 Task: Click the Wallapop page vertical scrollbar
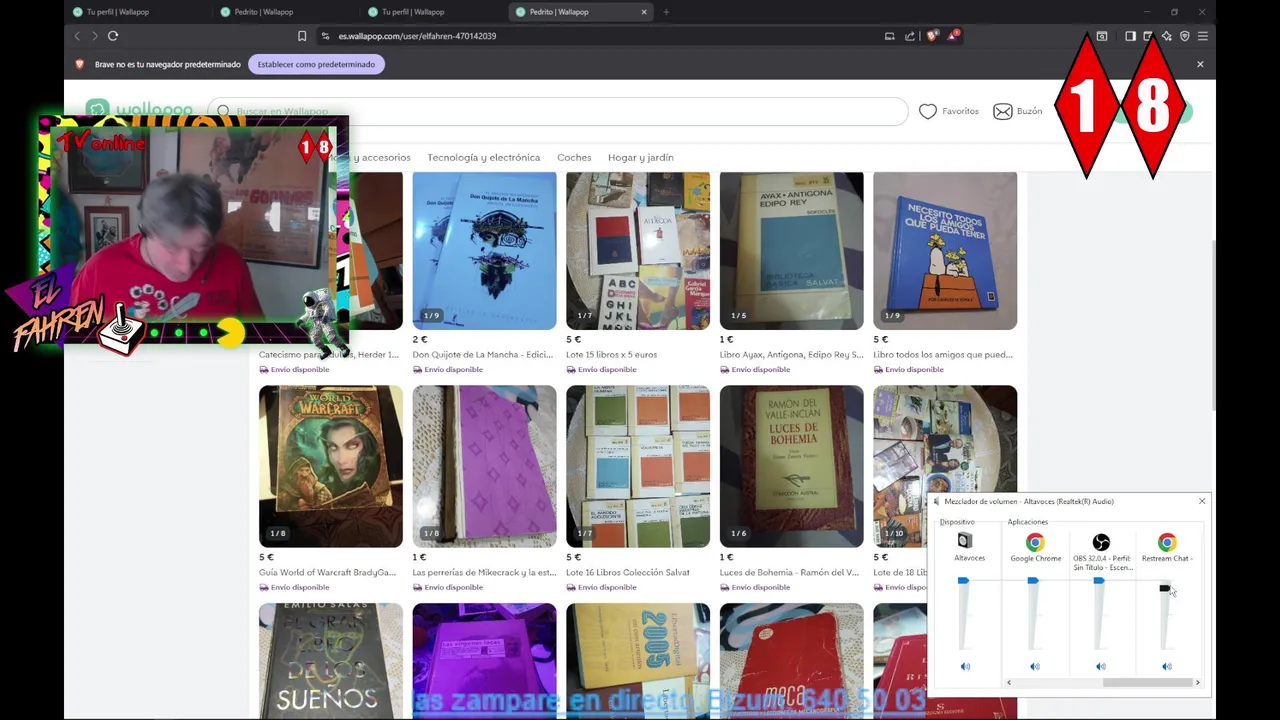point(1212,325)
